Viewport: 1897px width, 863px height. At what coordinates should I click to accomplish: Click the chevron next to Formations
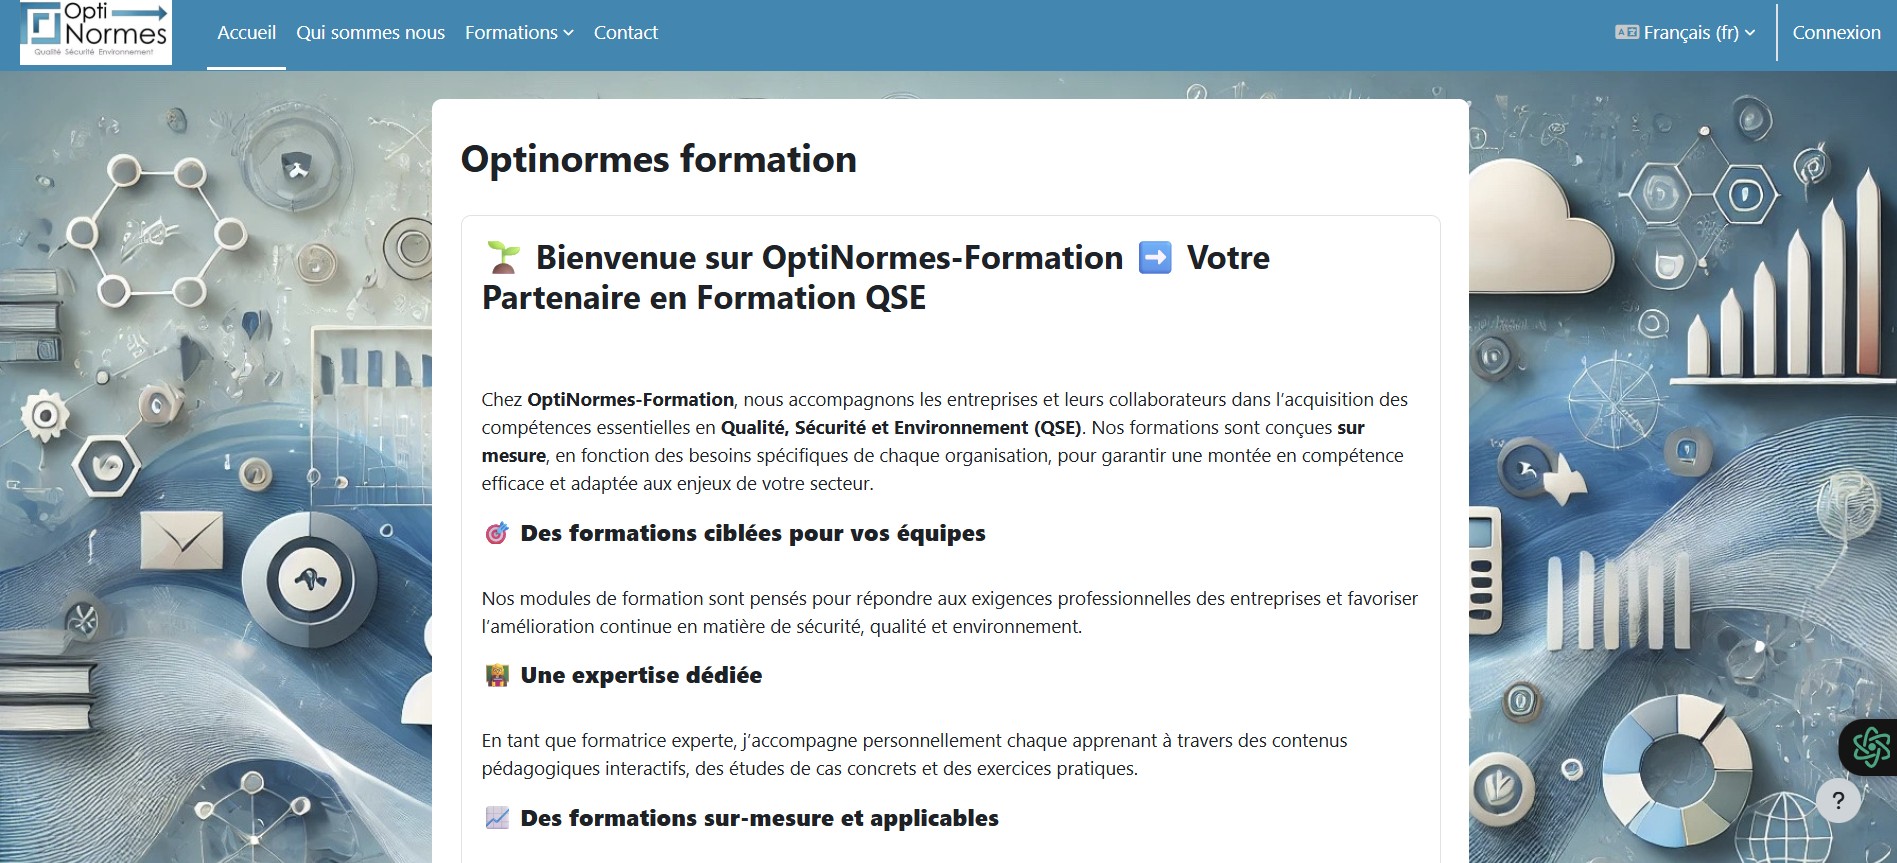point(568,33)
